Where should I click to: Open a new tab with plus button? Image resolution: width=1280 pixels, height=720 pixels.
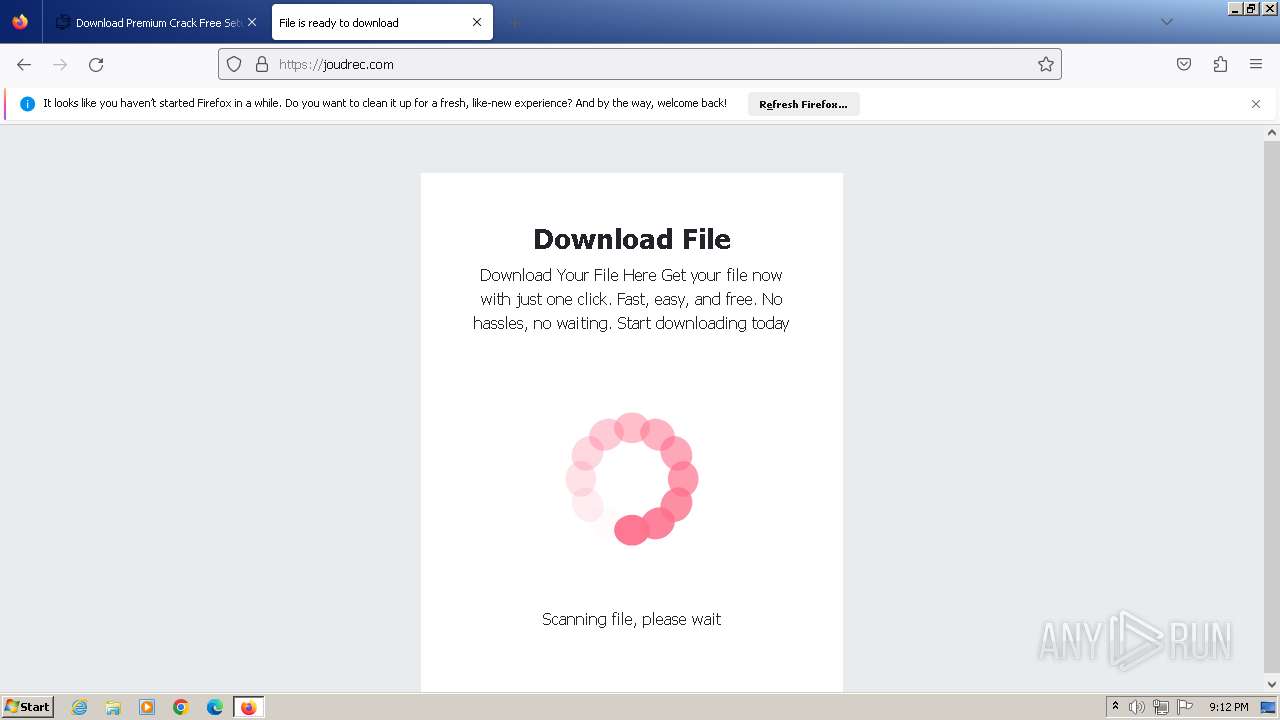click(514, 22)
